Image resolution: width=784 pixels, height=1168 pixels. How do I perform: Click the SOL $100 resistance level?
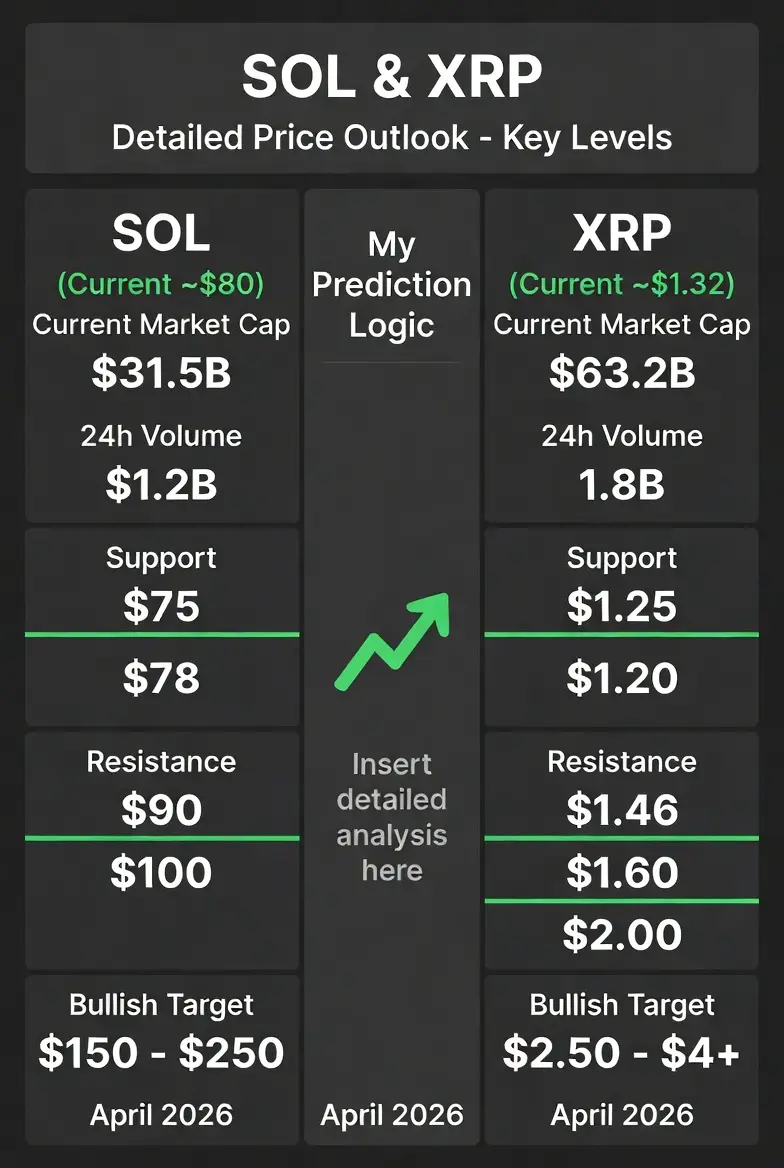pos(161,873)
